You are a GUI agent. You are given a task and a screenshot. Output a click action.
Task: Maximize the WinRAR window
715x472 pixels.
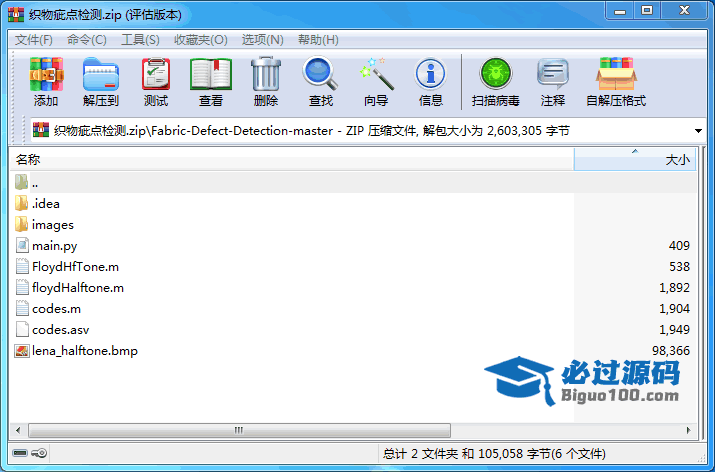pos(647,11)
